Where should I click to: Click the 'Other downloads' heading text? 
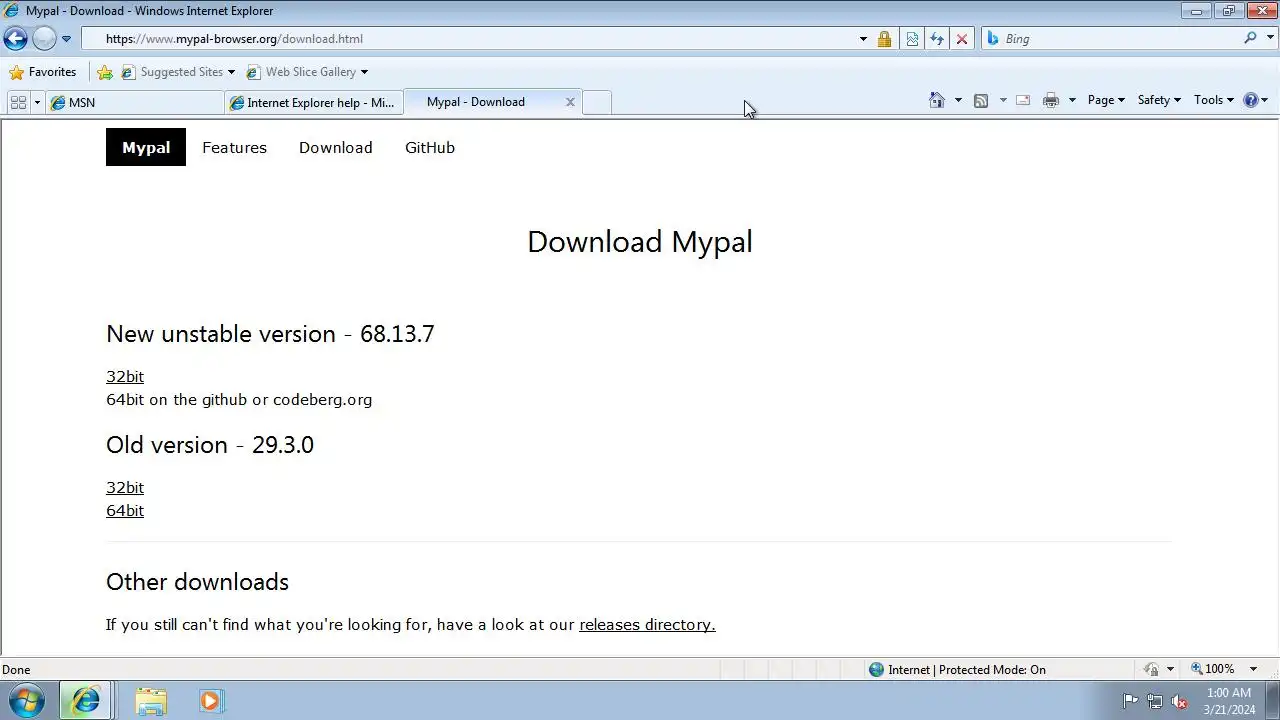[197, 582]
